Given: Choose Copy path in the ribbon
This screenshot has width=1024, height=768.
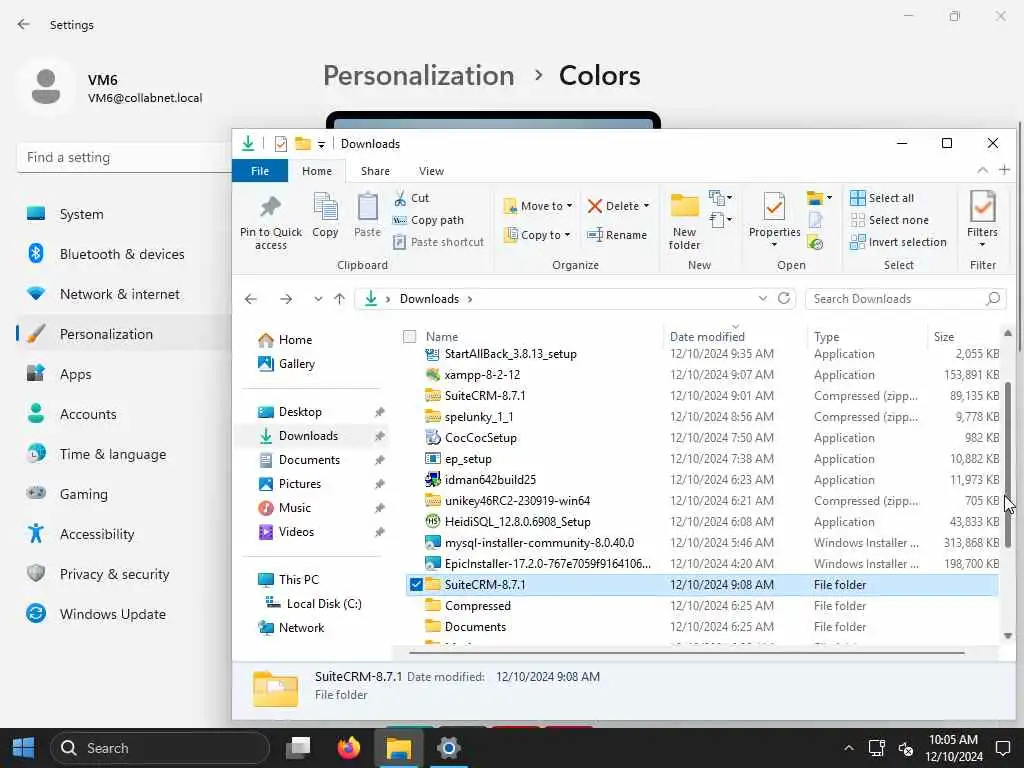Looking at the screenshot, I should [x=428, y=220].
